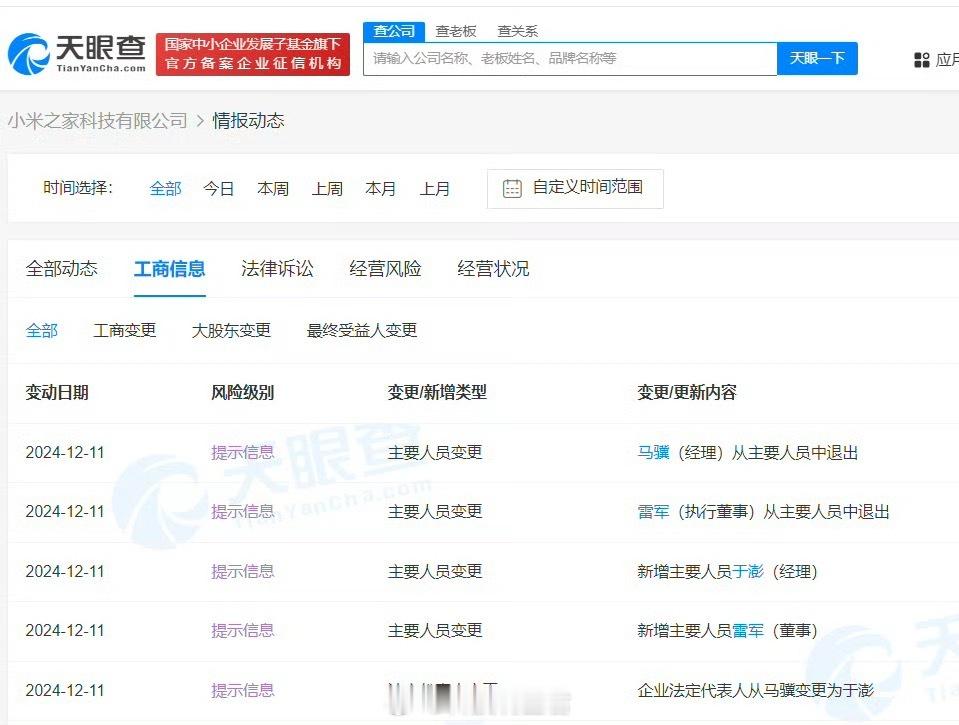This screenshot has height=725, width=959.
Task: Click 提示信息 in 于澎 经理 row
Action: point(243,571)
